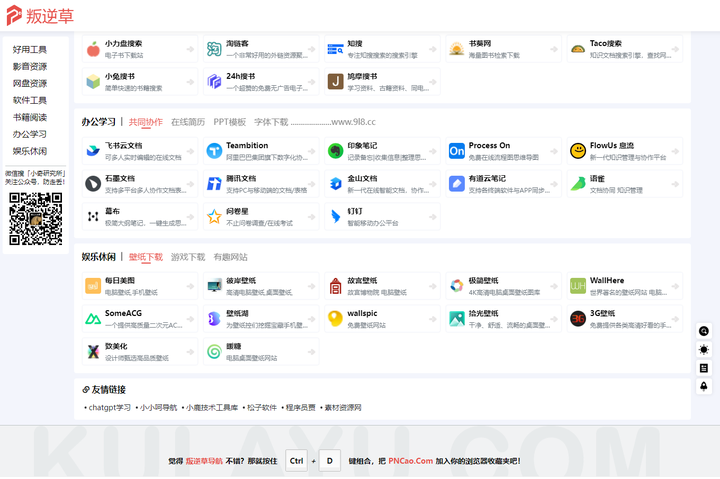
Task: Open the 石墨文档 icon
Action: [x=93, y=184]
